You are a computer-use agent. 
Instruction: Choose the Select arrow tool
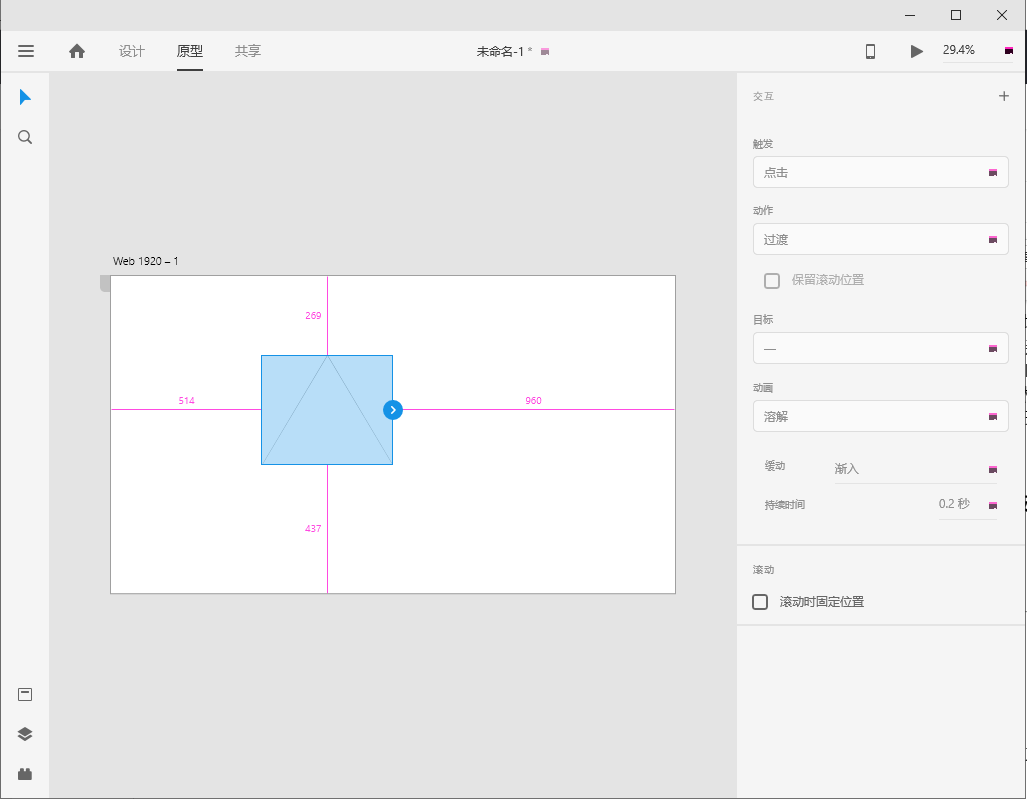tap(25, 97)
